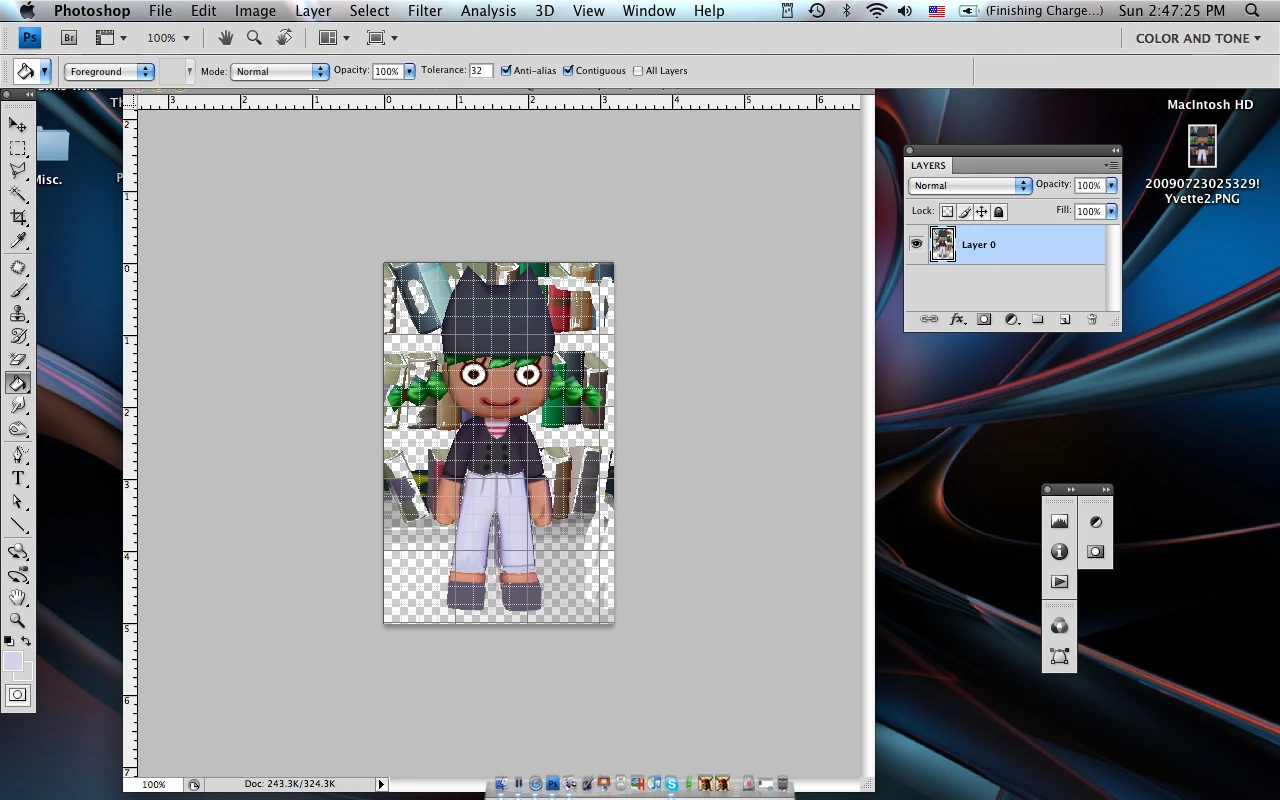Expand the COLOR AND TONE workspace switcher
This screenshot has height=800, width=1280.
1197,38
